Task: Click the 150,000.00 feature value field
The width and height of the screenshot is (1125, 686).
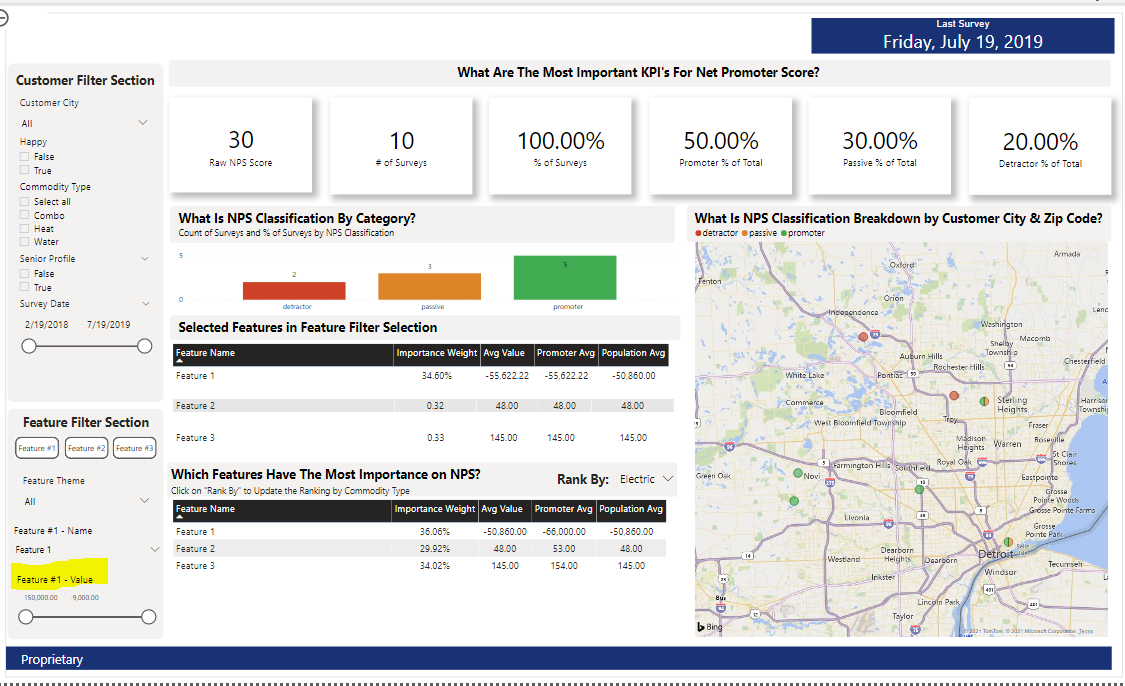Action: pyautogui.click(x=41, y=597)
